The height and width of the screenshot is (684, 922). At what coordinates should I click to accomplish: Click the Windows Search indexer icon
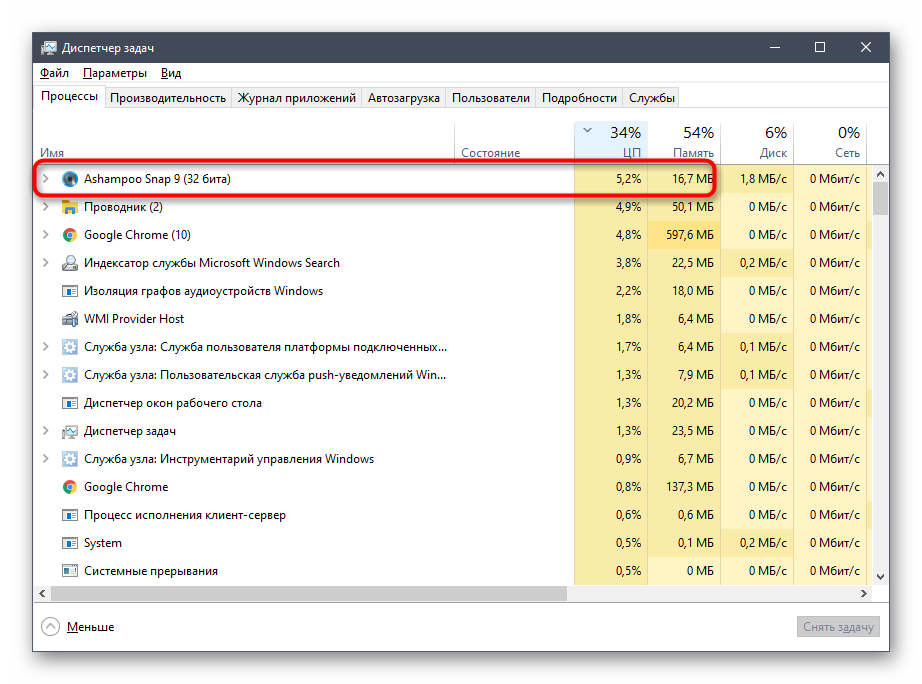pos(69,263)
